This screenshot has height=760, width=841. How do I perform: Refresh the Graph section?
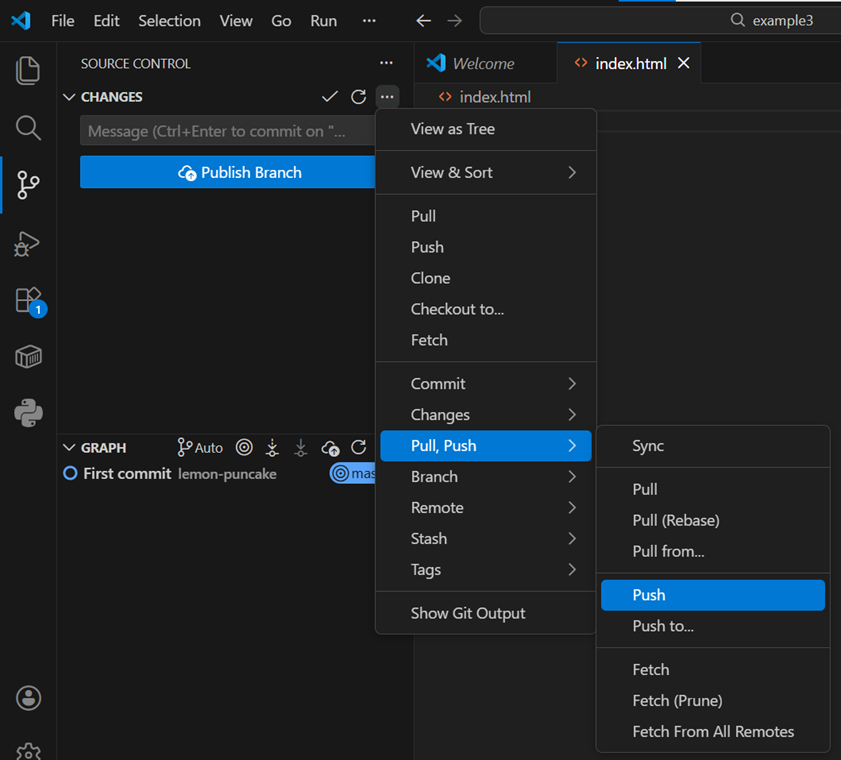(x=358, y=448)
